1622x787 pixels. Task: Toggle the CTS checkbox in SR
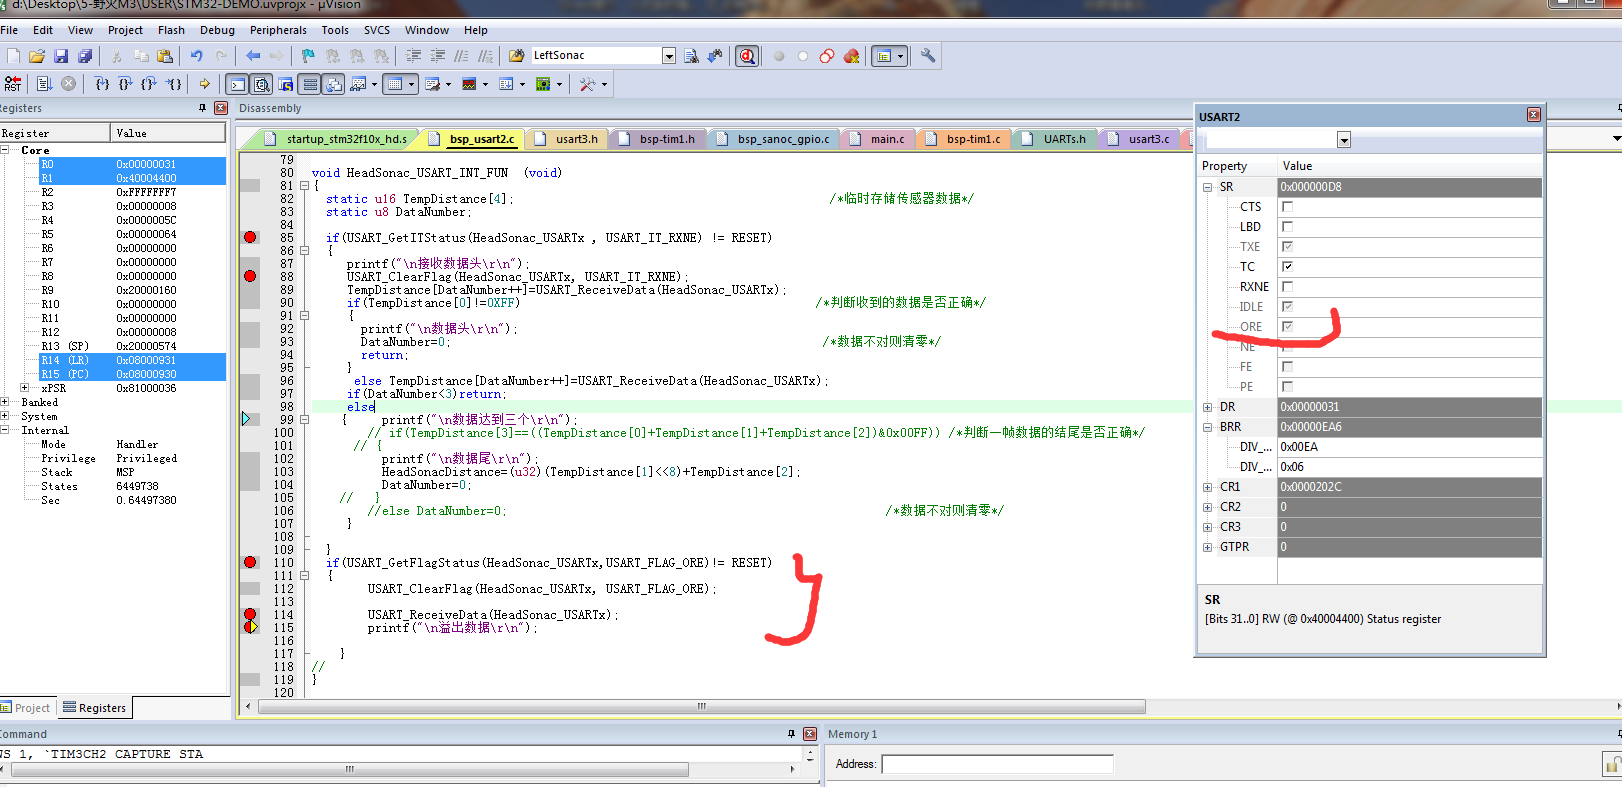coord(1287,207)
